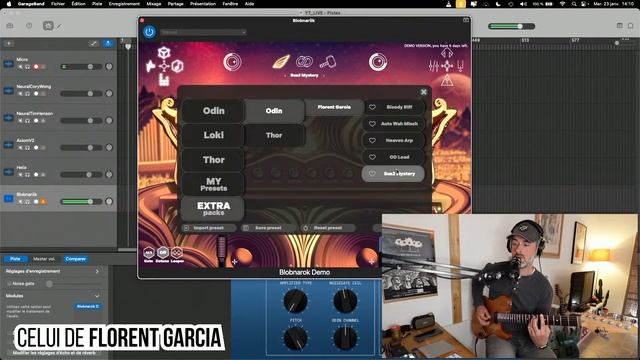Select the hammer amp icon
Screen dimensions: 640x360
327,62
